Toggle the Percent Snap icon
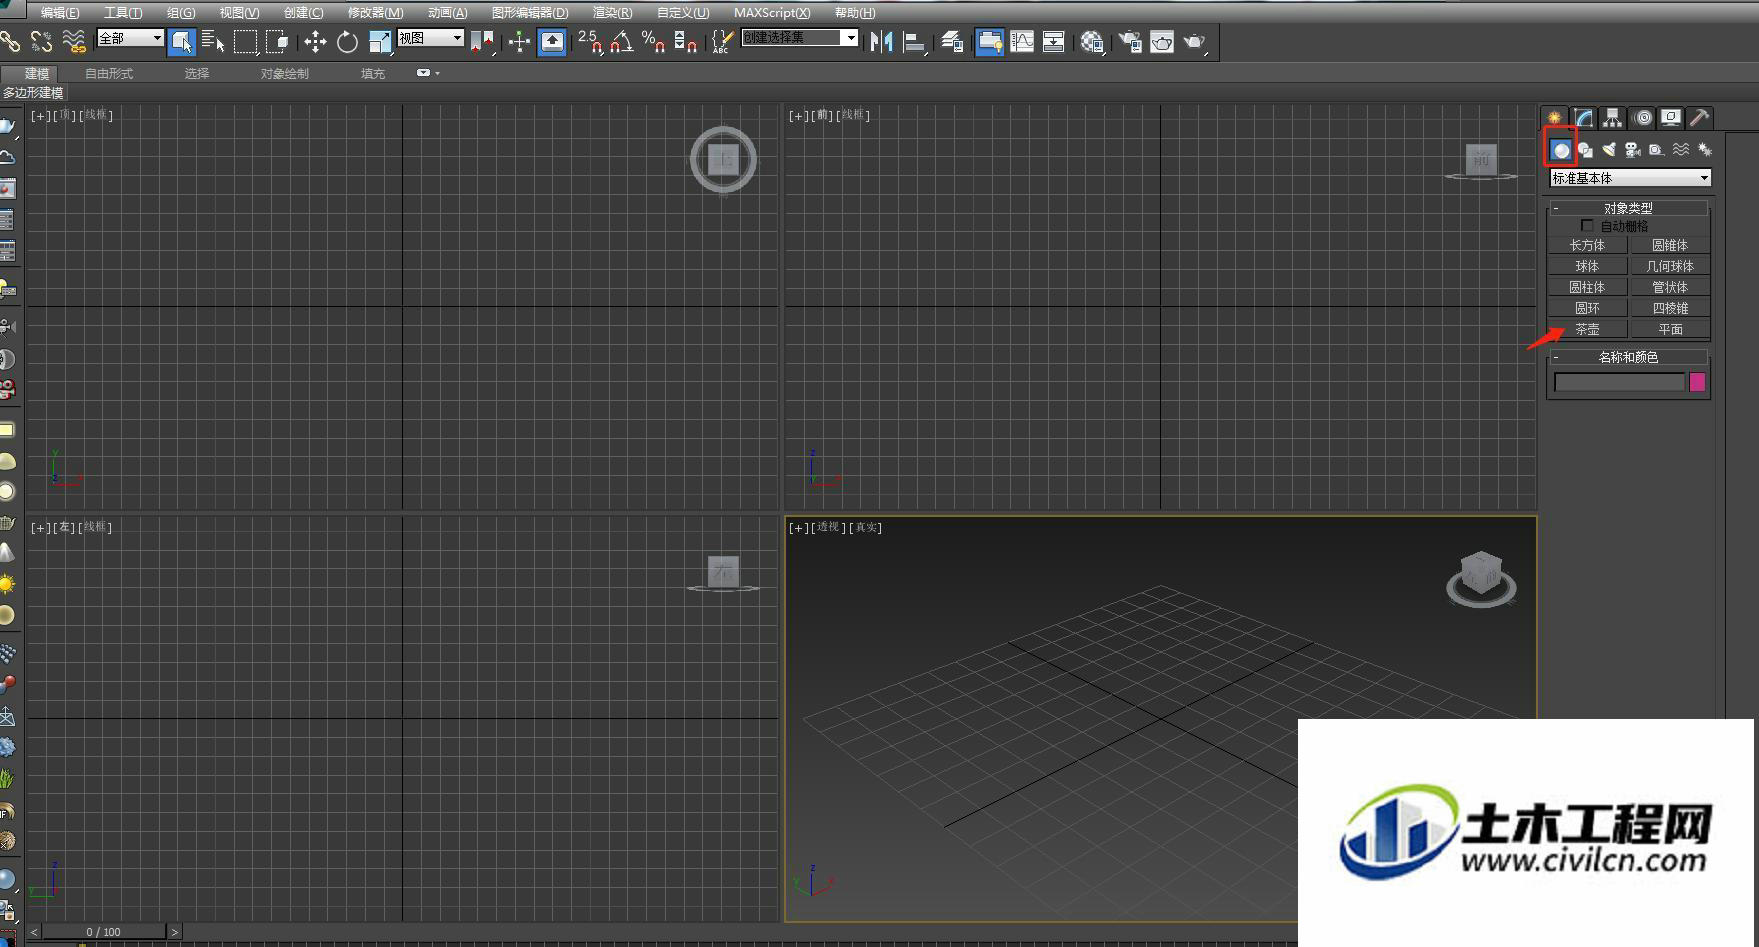The width and height of the screenshot is (1759, 947). click(654, 41)
